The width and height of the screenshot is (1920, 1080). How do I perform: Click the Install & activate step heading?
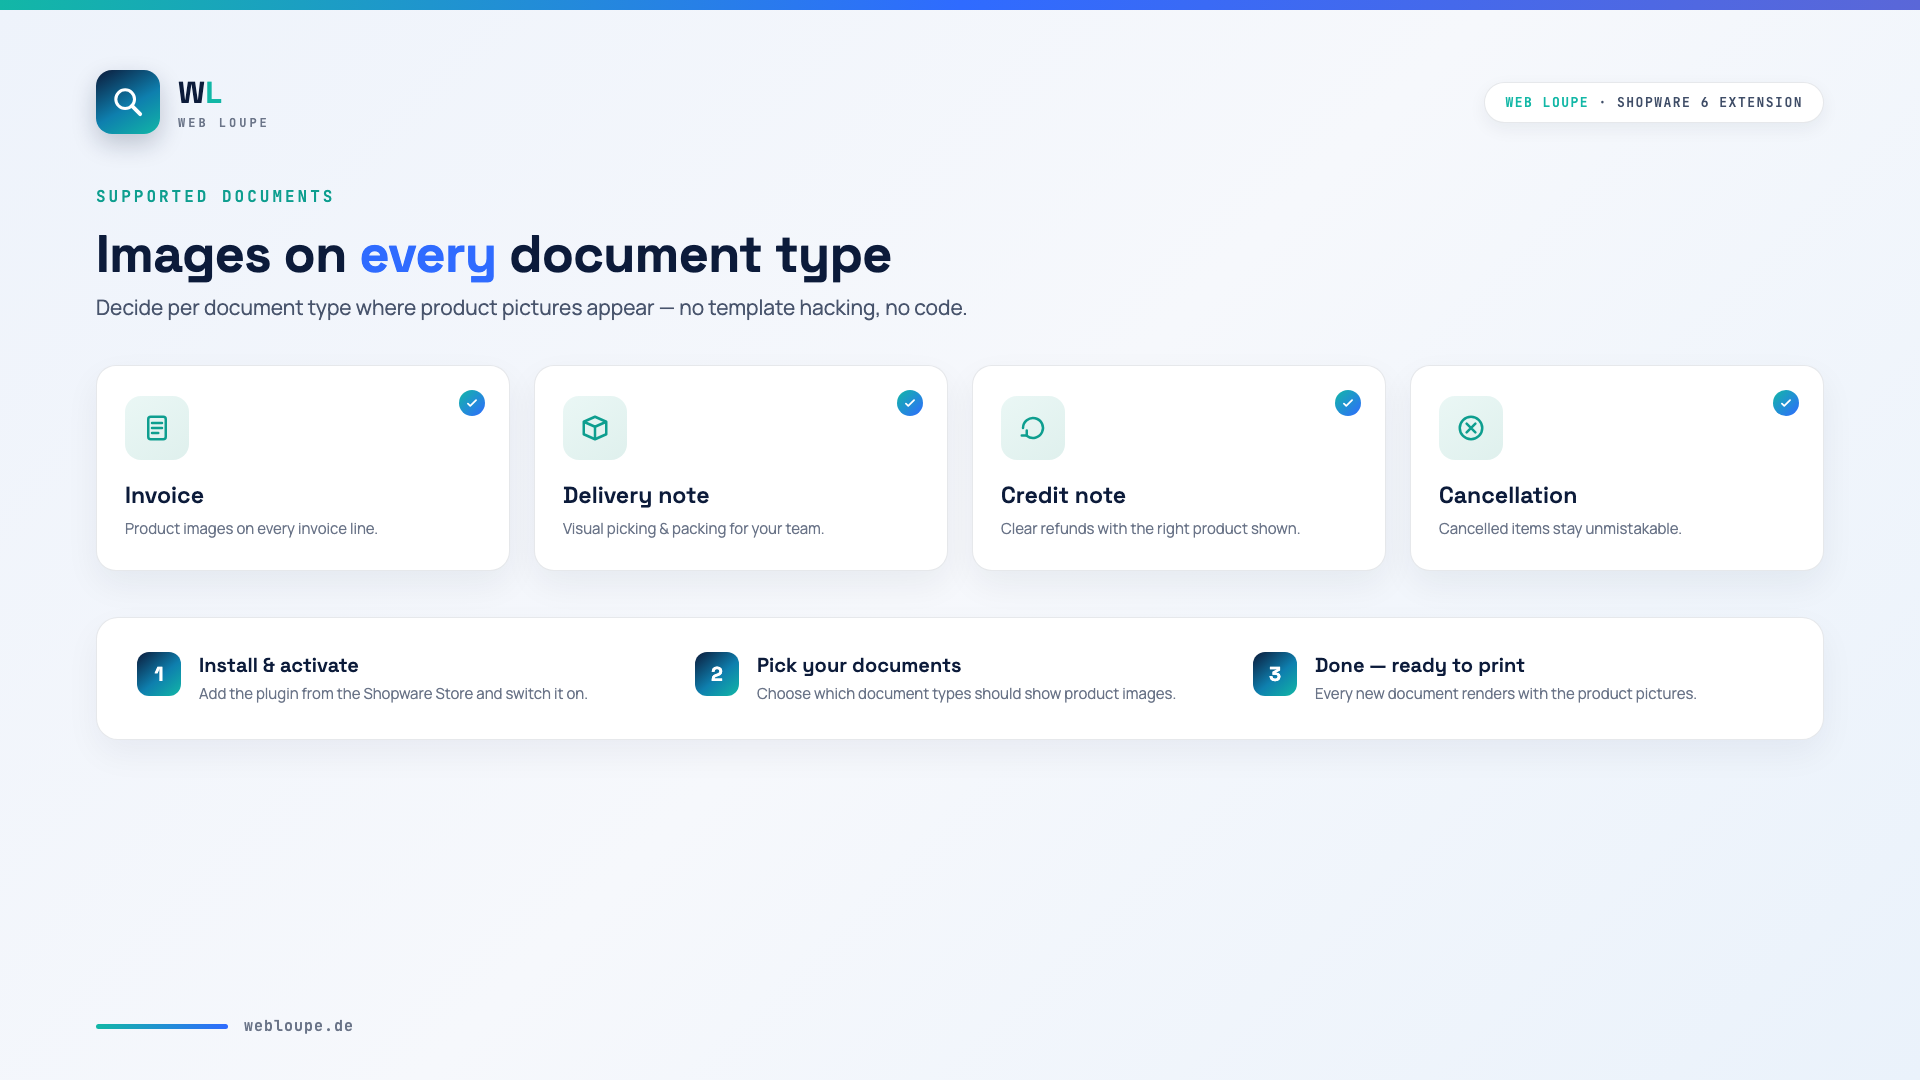tap(279, 665)
